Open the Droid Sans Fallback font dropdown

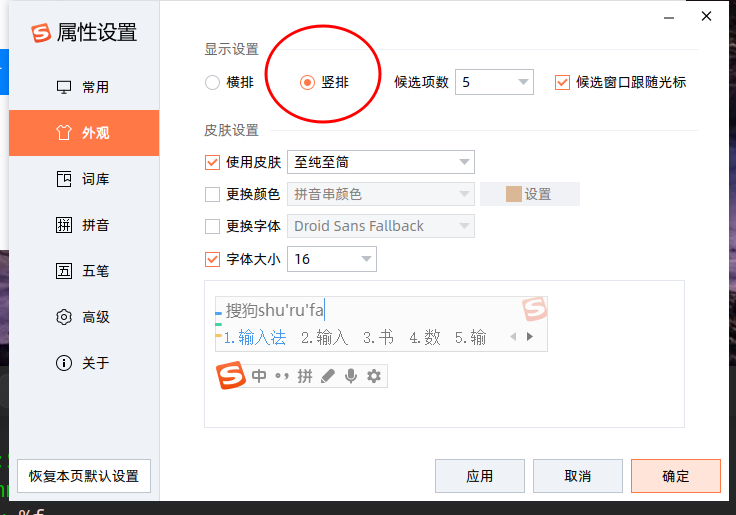click(x=381, y=226)
